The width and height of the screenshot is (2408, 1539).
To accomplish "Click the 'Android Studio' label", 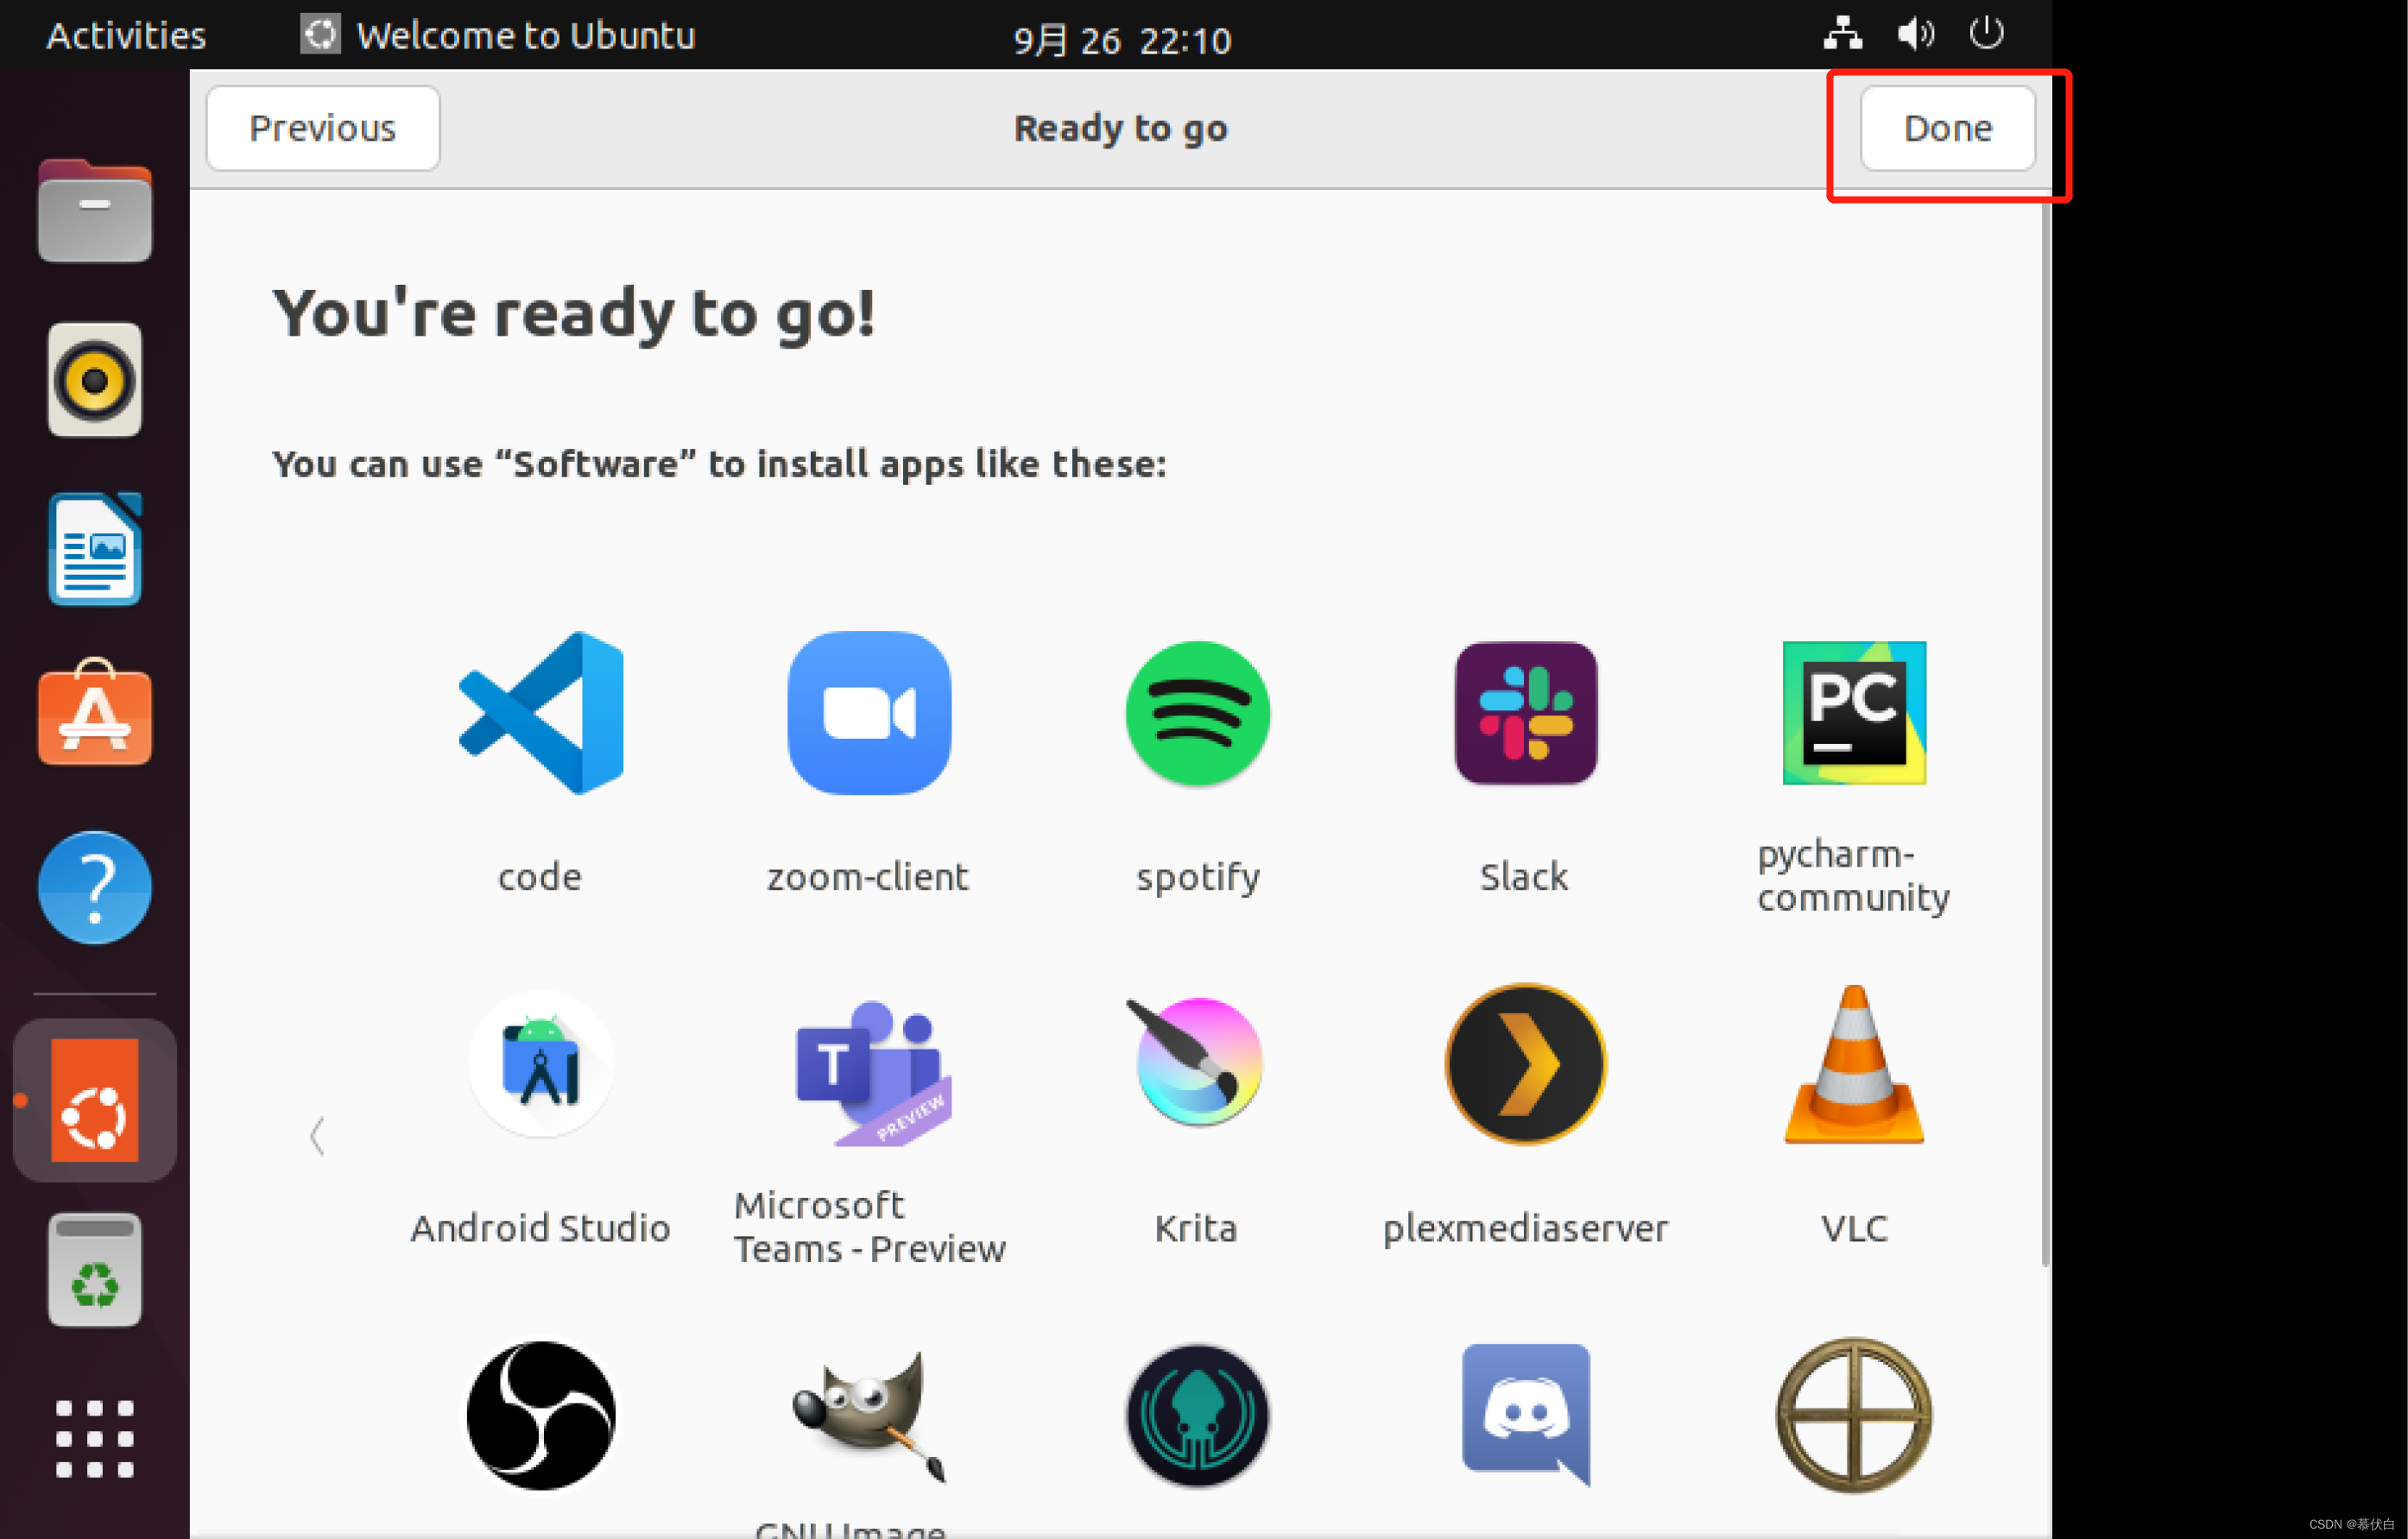I will point(540,1228).
